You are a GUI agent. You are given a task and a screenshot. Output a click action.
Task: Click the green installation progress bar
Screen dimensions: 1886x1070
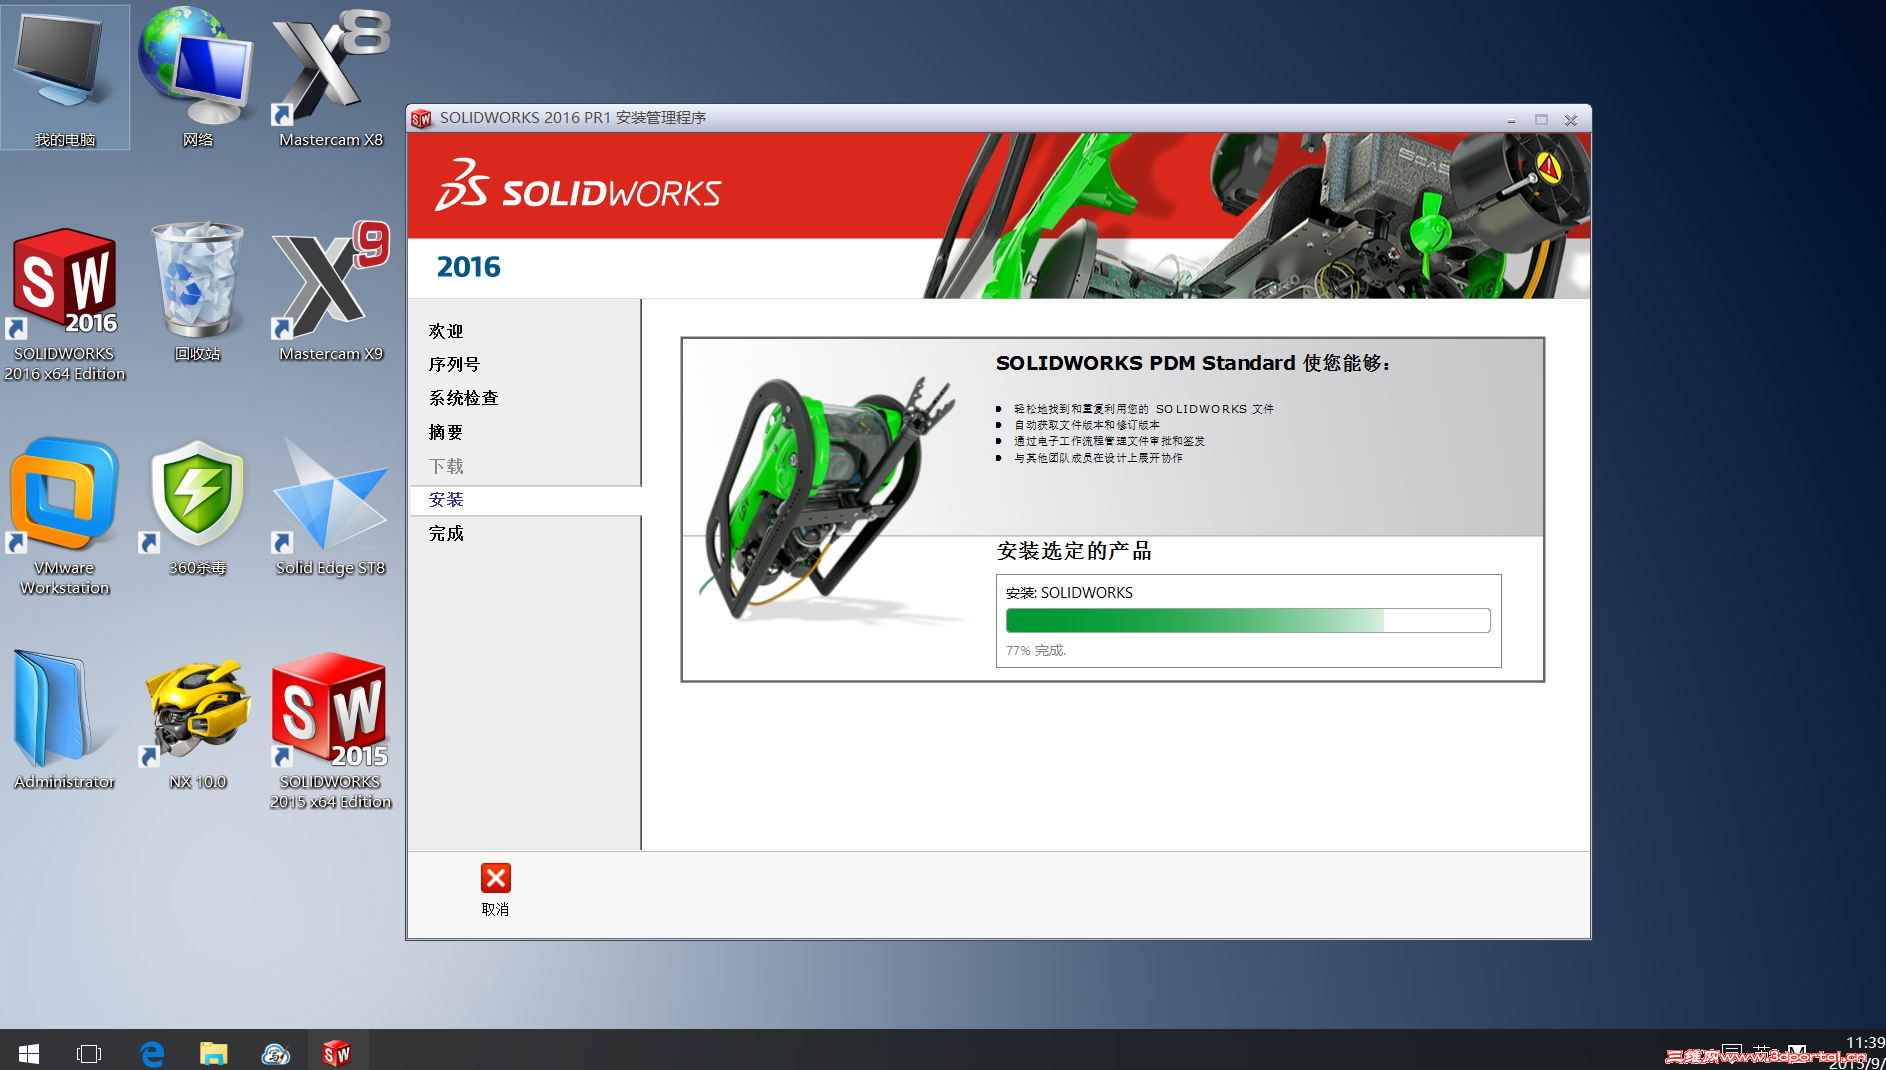pos(1248,621)
